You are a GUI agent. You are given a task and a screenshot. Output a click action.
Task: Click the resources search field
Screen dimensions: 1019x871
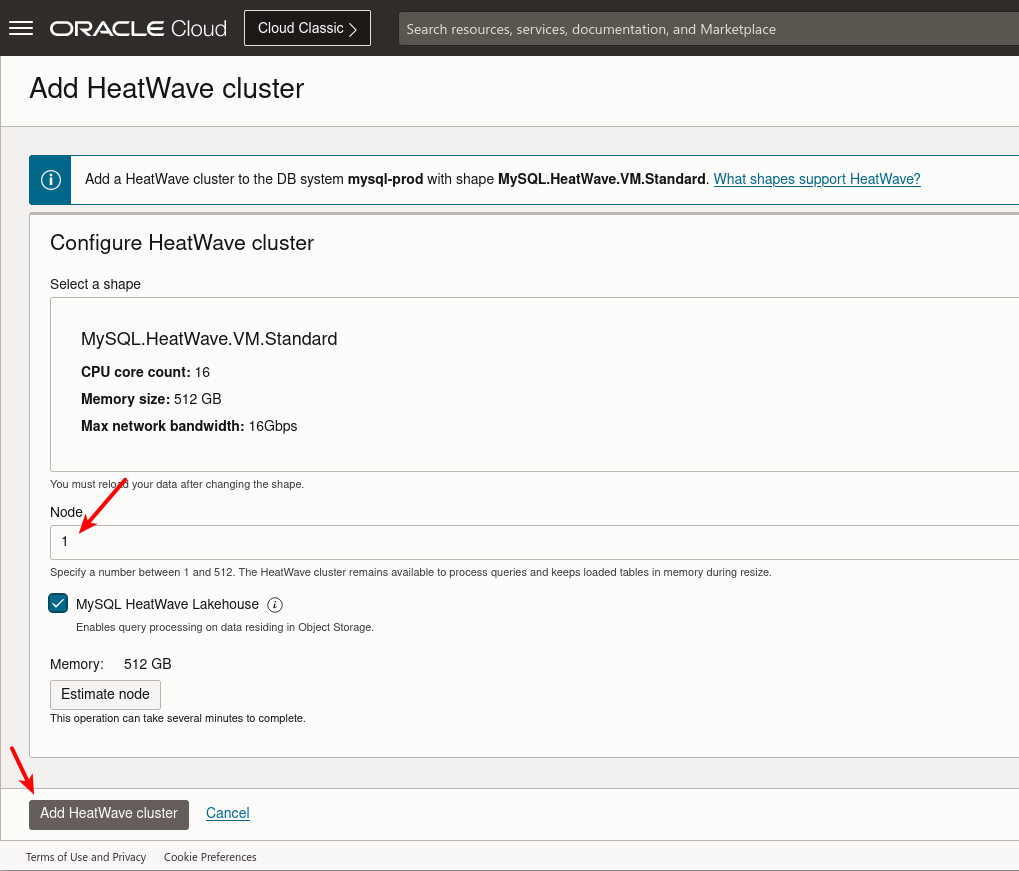pos(708,29)
